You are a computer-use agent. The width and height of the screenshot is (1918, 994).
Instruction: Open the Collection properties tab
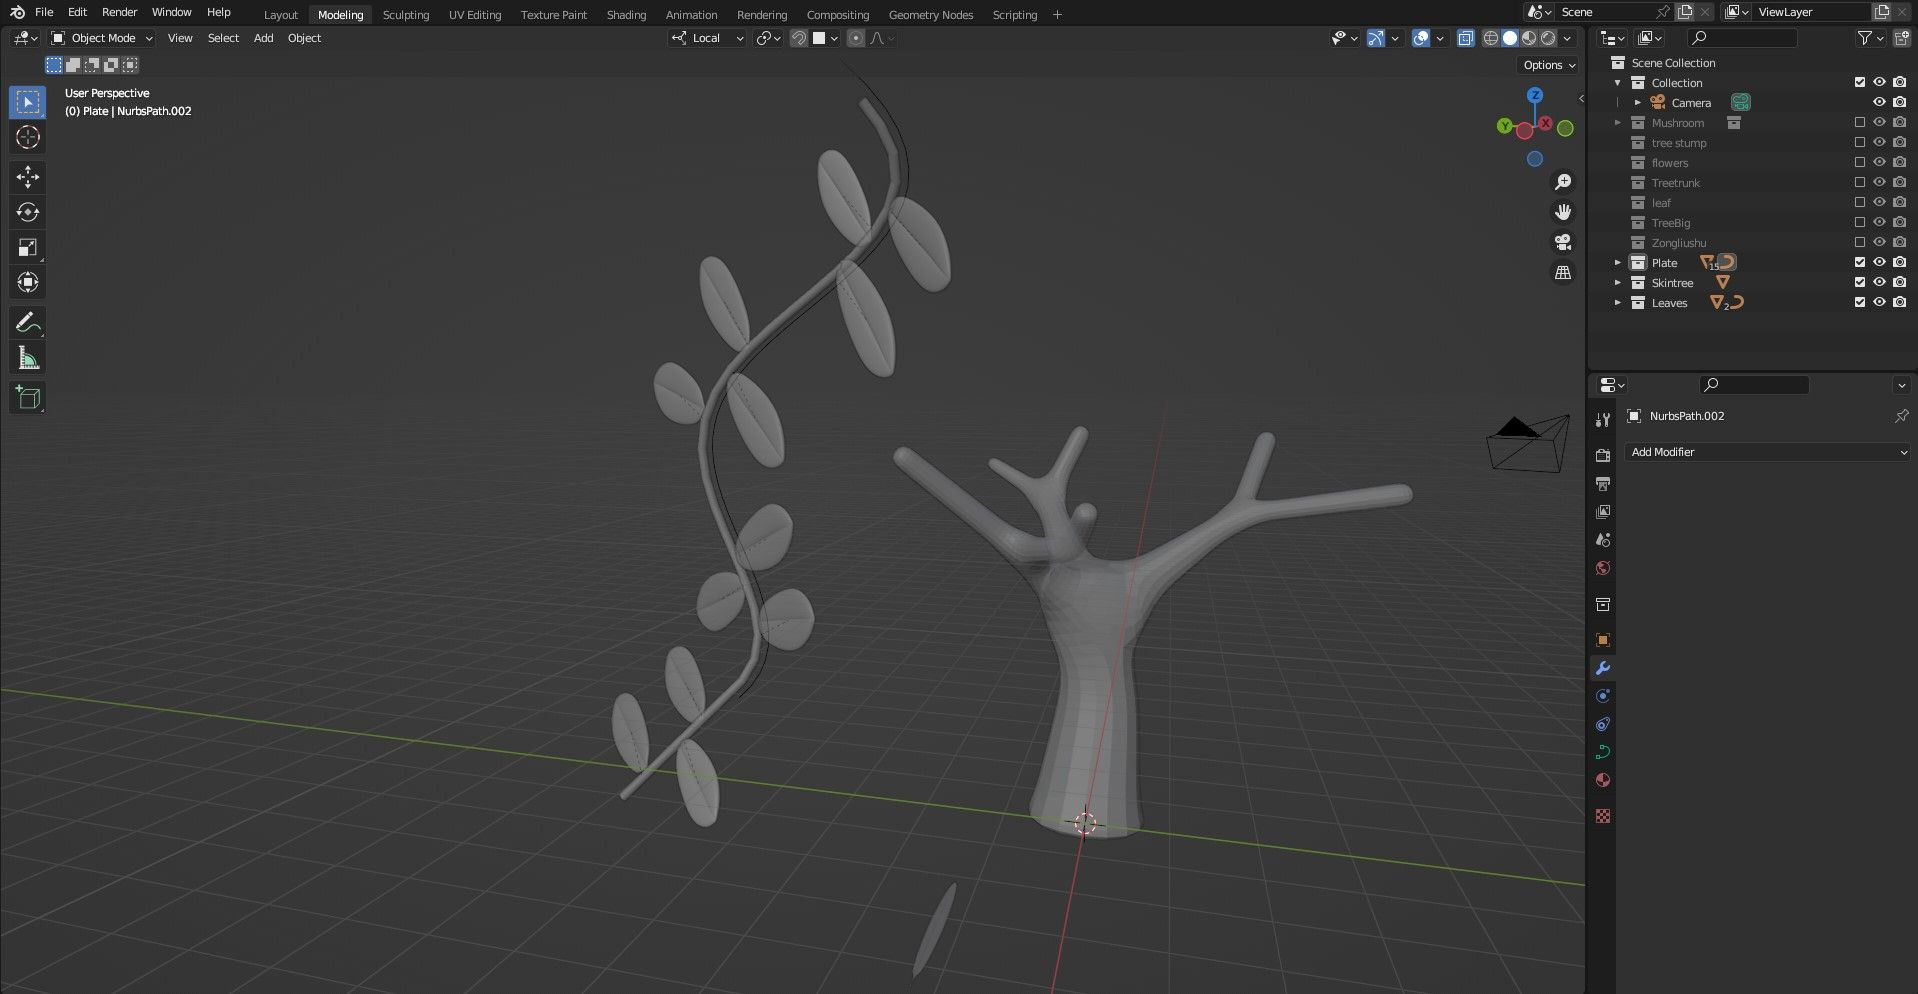1603,604
